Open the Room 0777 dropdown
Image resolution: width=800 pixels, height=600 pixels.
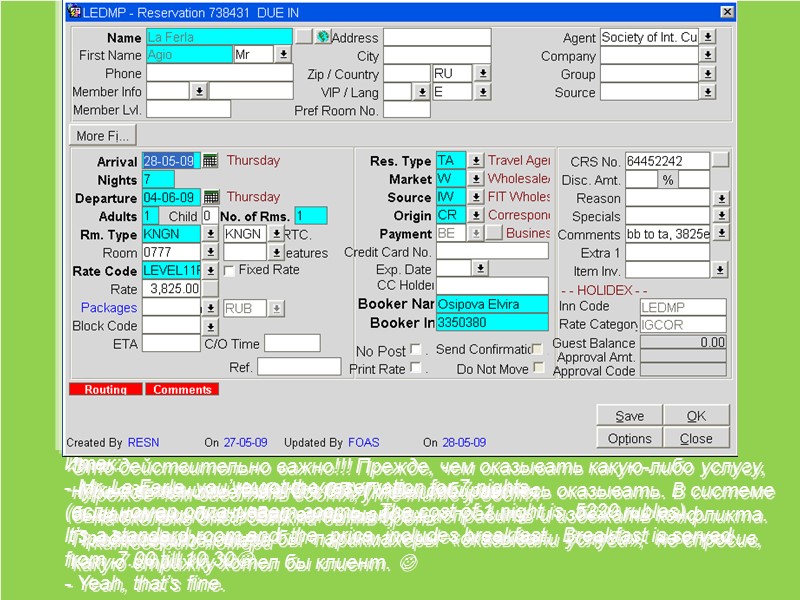[x=210, y=252]
